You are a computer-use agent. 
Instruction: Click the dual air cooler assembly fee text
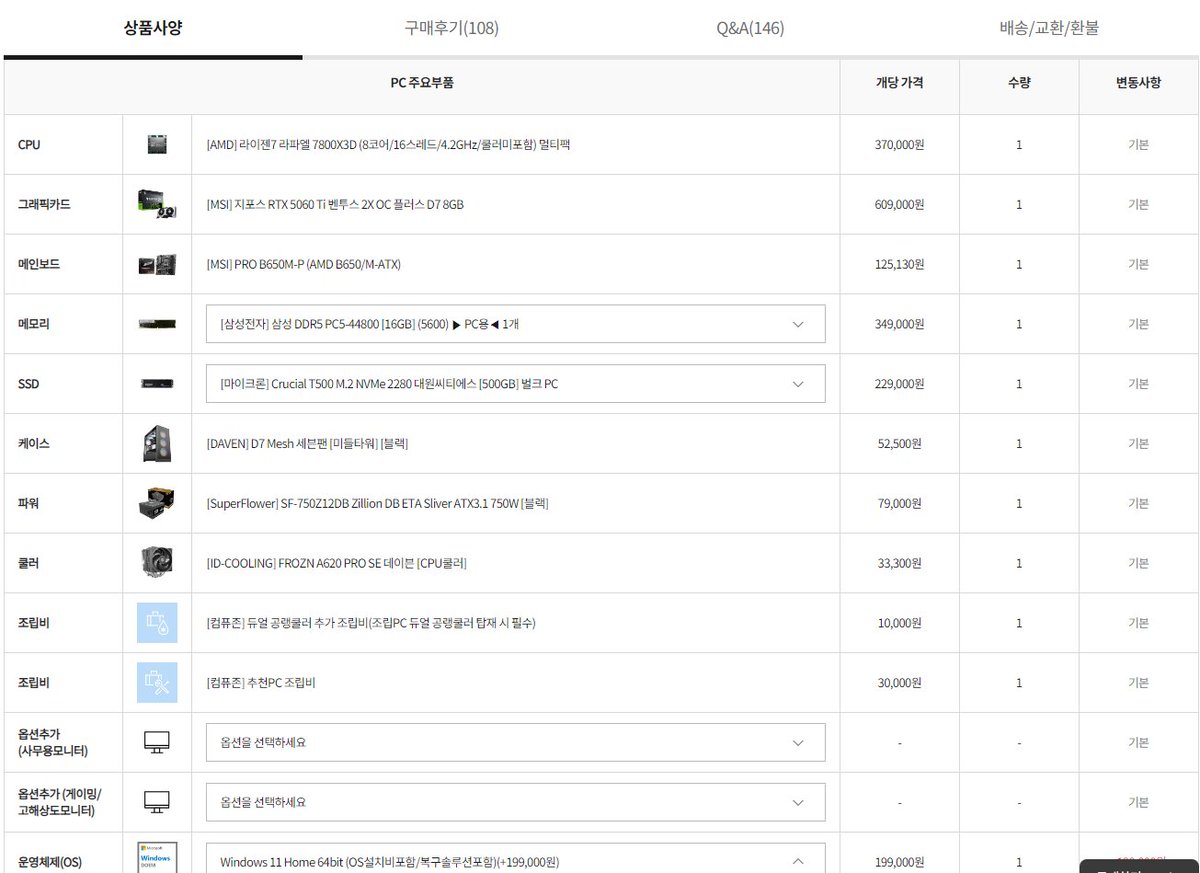[x=371, y=623]
